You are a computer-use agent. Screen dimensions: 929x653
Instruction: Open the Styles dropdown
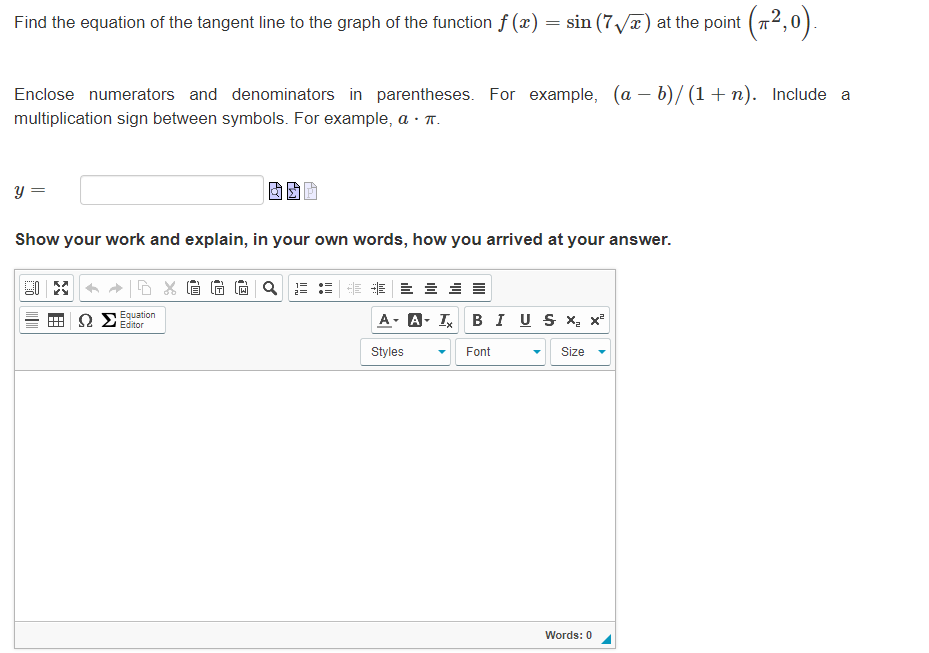[405, 351]
